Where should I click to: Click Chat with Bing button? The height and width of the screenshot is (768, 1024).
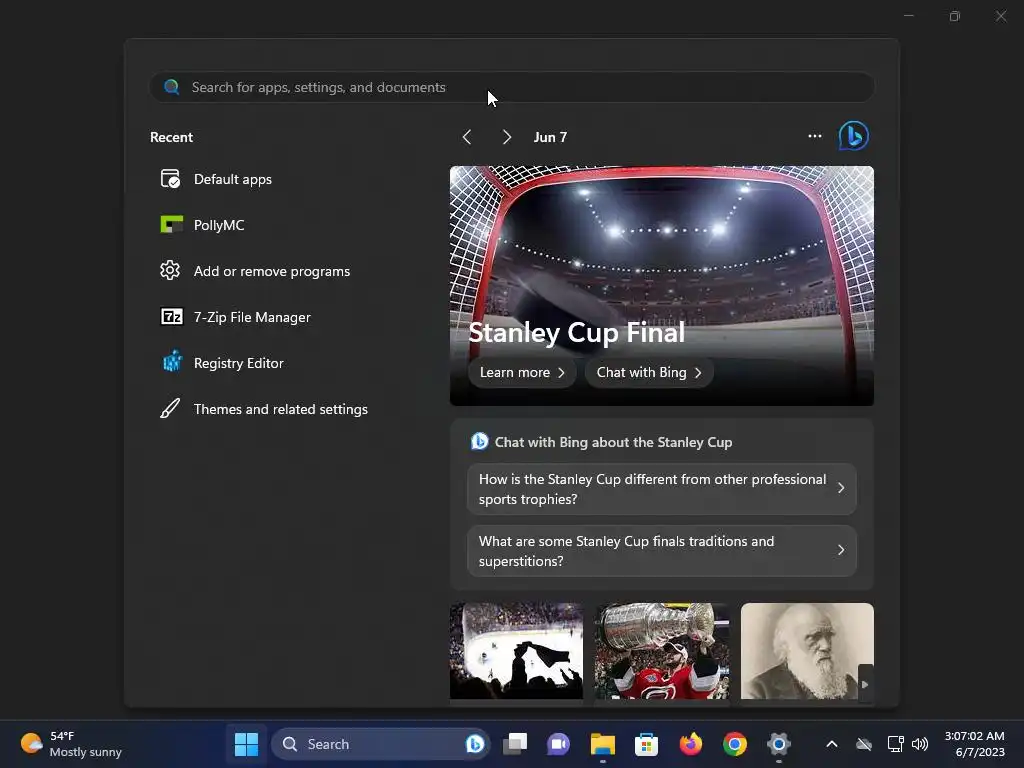tap(648, 372)
